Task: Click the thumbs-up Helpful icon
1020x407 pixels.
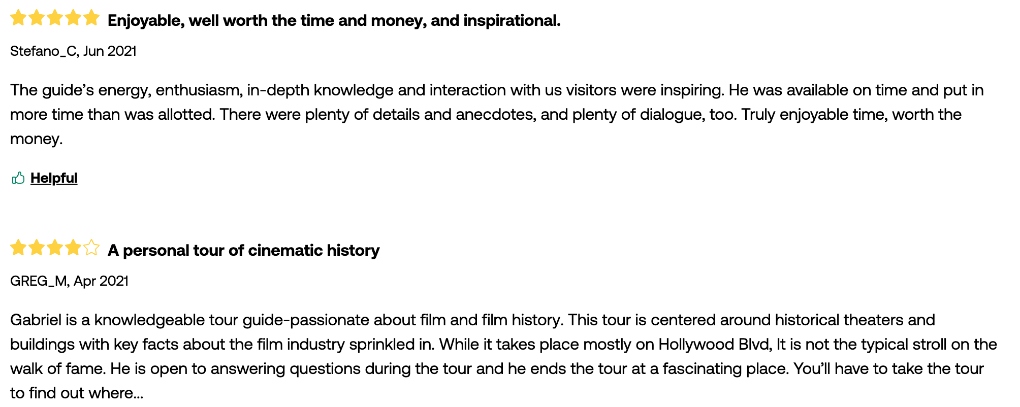Action: [x=18, y=178]
